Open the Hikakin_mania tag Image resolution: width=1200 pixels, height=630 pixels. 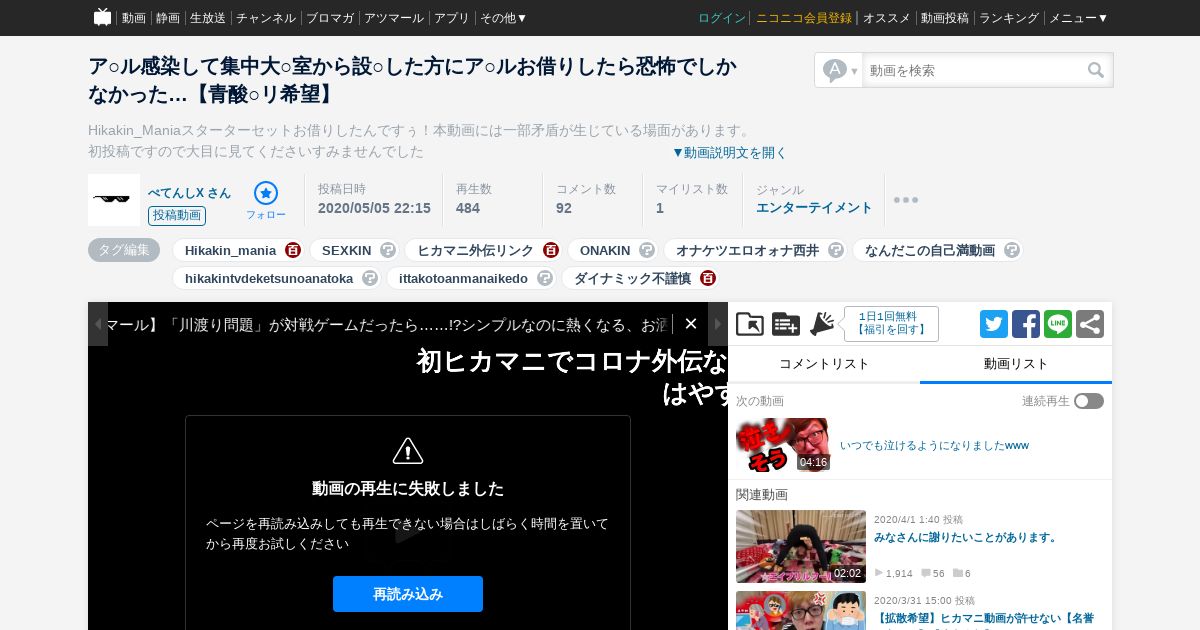click(230, 250)
